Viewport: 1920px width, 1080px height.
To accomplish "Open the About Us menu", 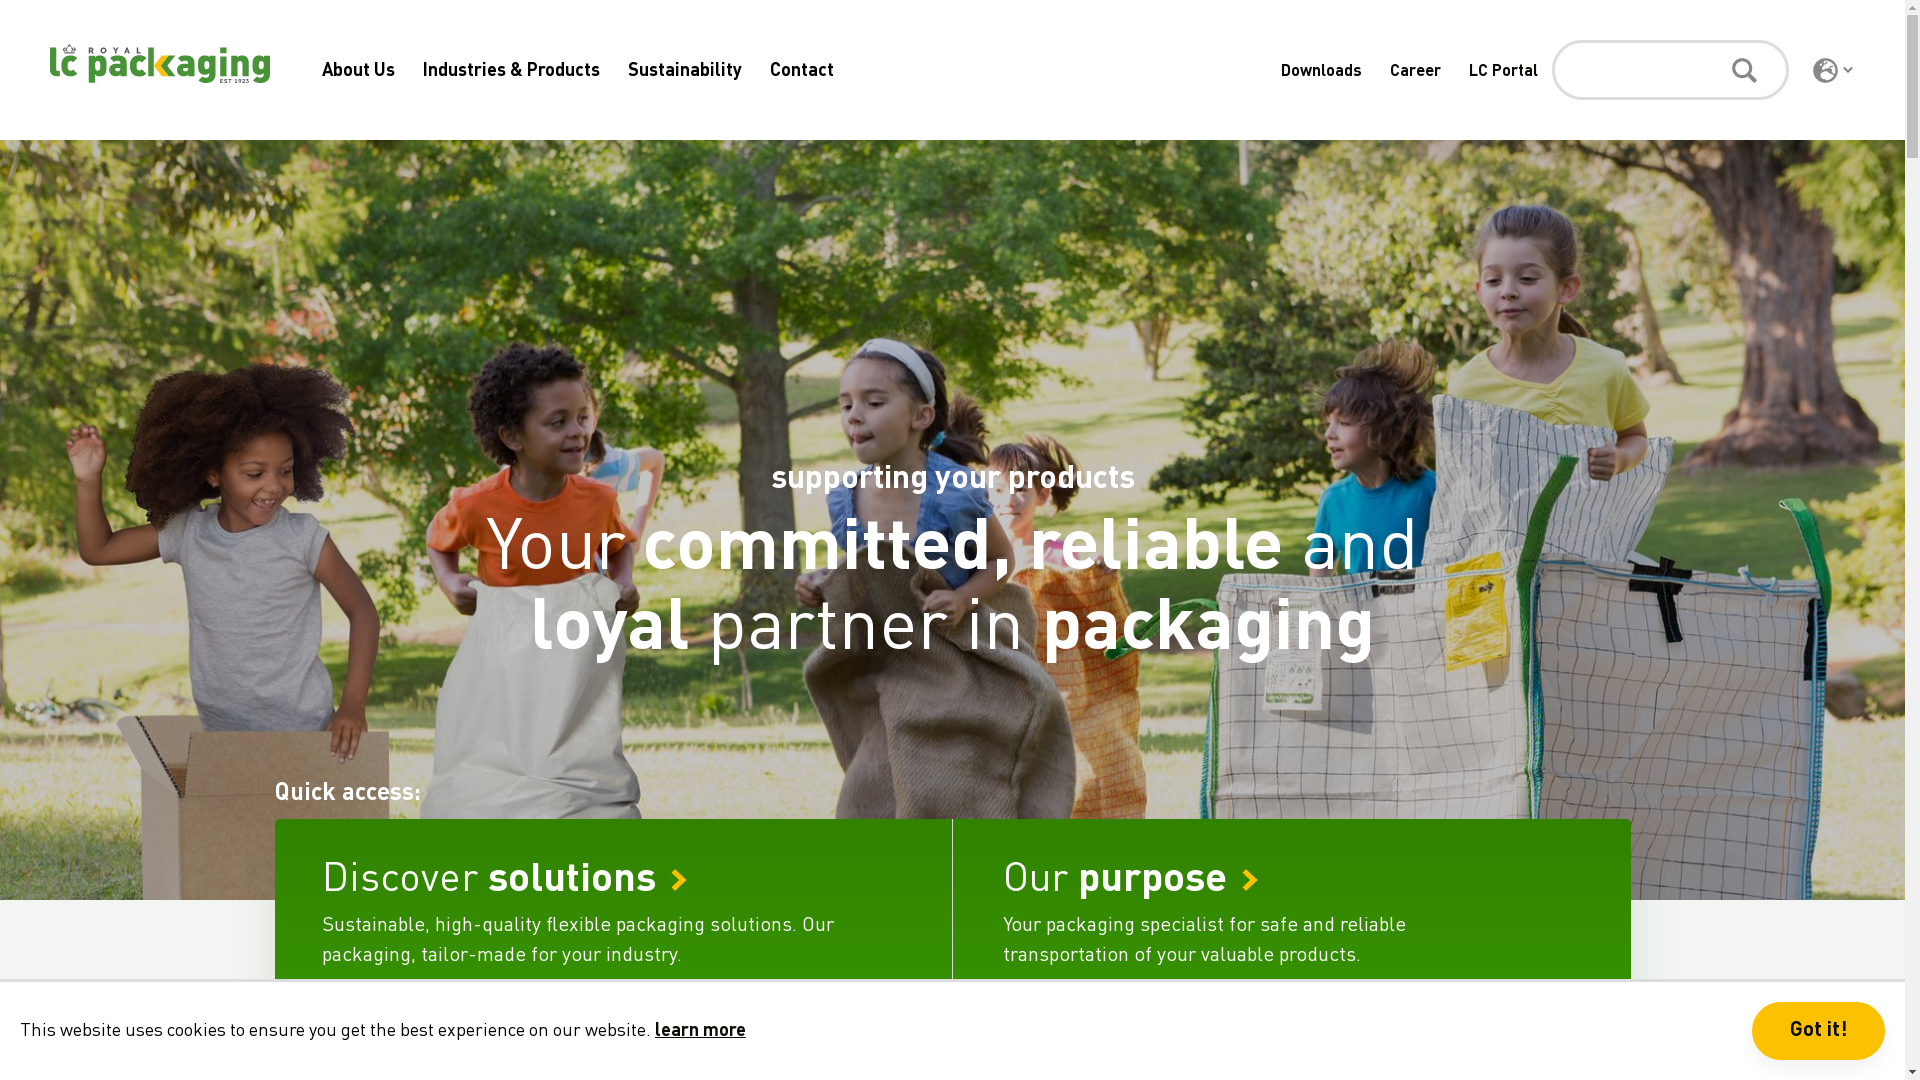I will point(358,70).
